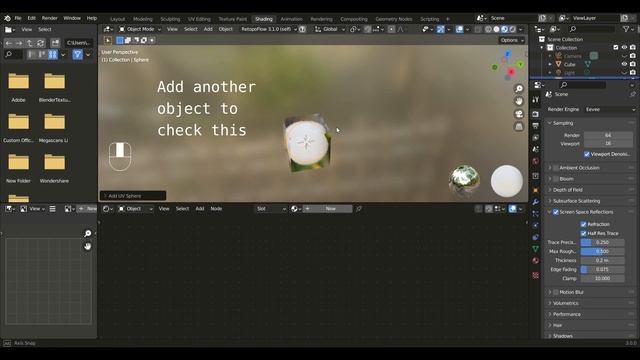The height and width of the screenshot is (360, 640).
Task: Pin the Scene properties panel
Action: coord(632,94)
